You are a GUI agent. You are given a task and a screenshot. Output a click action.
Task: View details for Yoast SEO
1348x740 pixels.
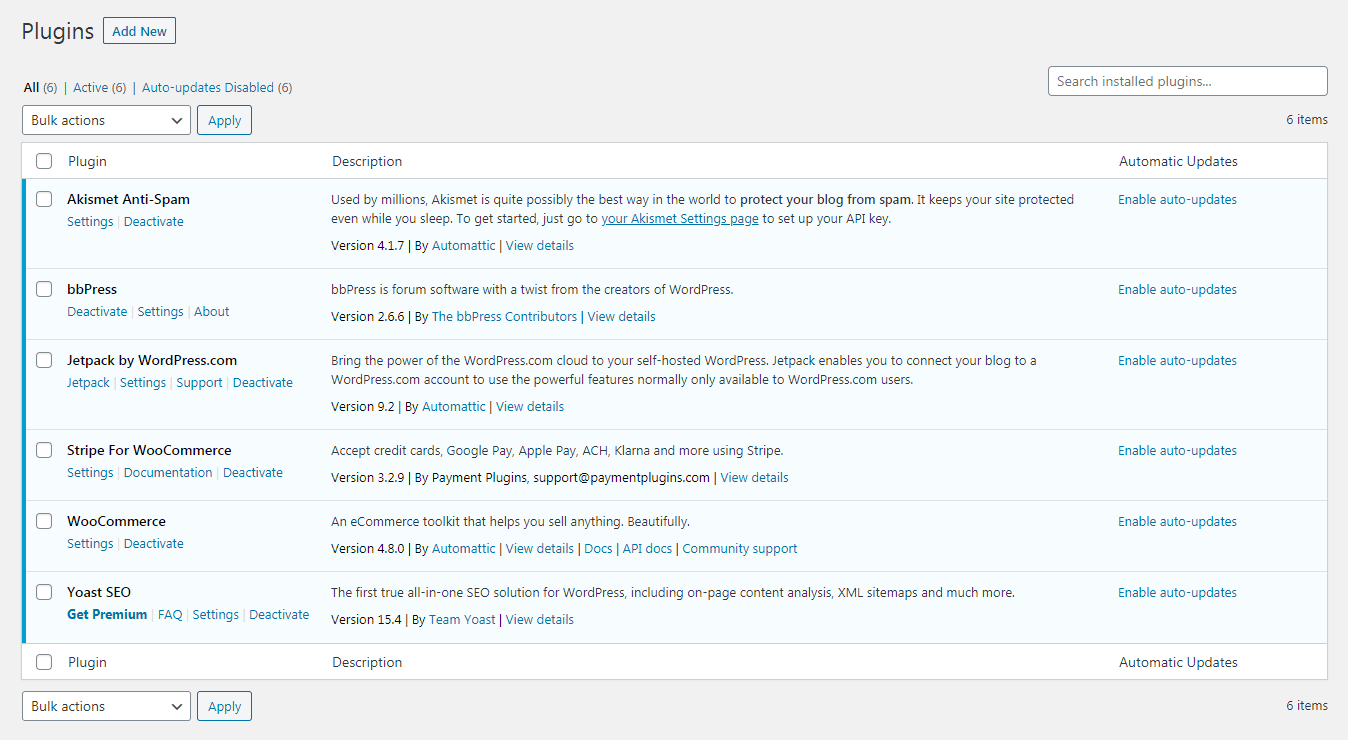[540, 619]
